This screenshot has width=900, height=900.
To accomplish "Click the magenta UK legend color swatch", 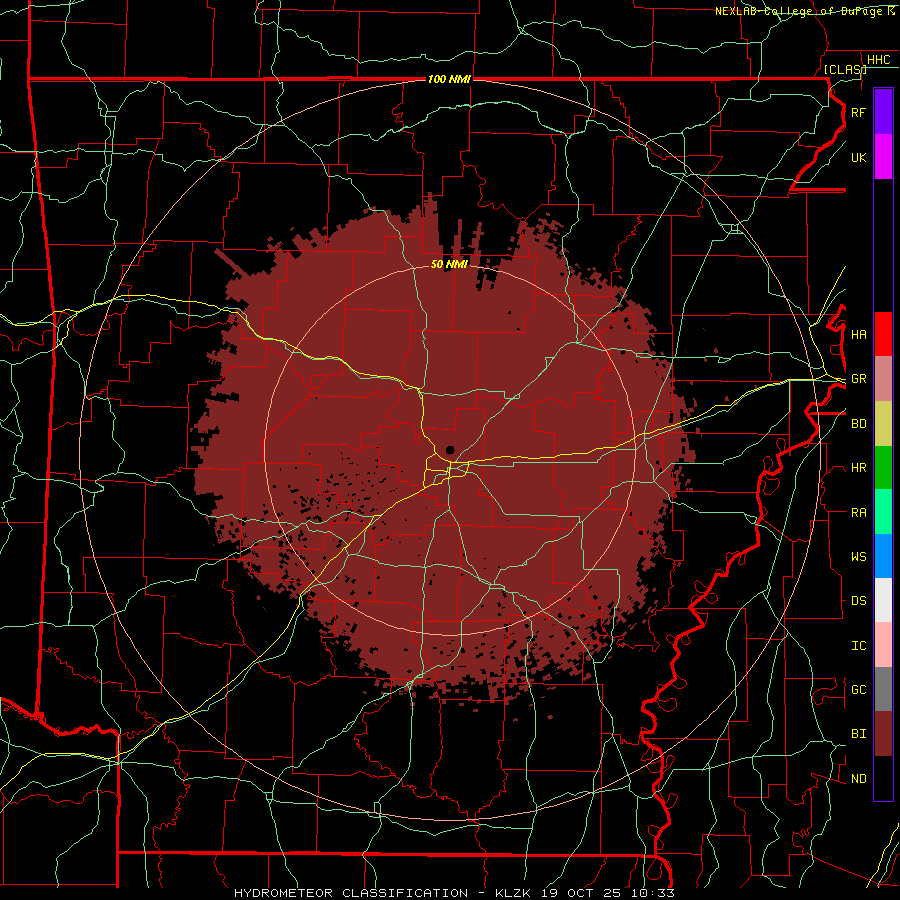I will 883,157.
